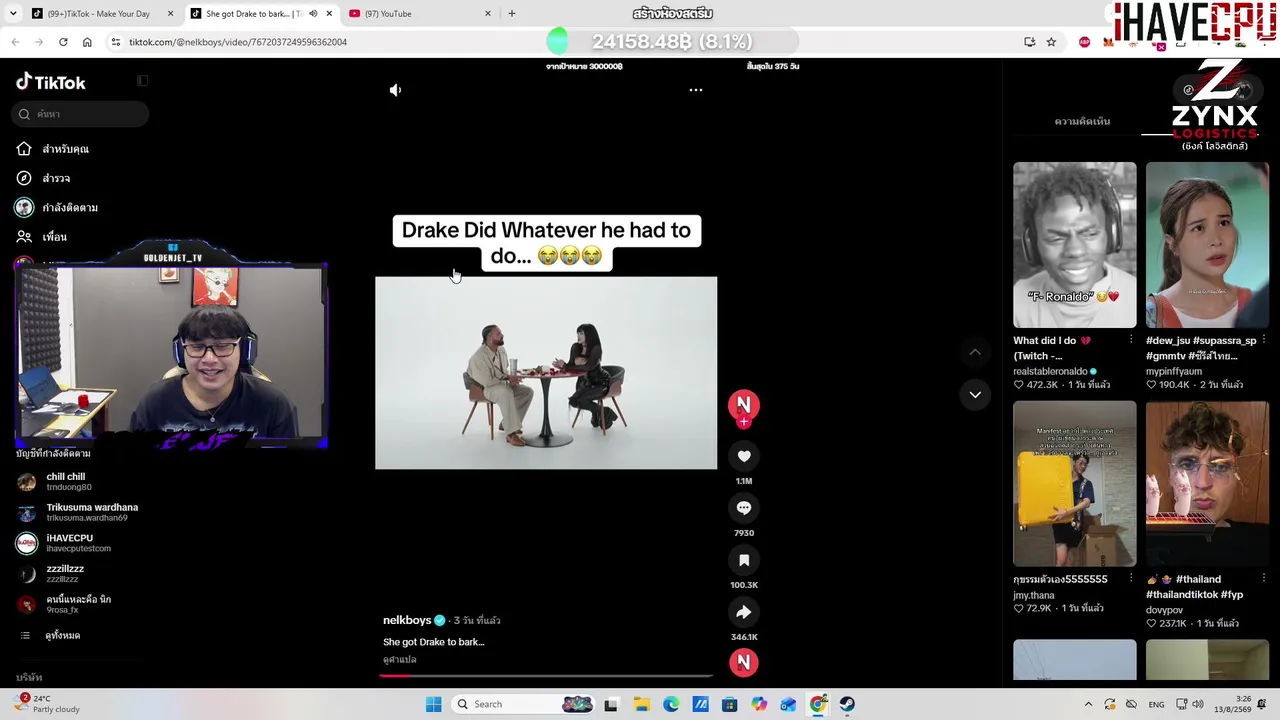
Task: Focus the TikTok search field 'ค้นหา'
Action: [x=82, y=114]
